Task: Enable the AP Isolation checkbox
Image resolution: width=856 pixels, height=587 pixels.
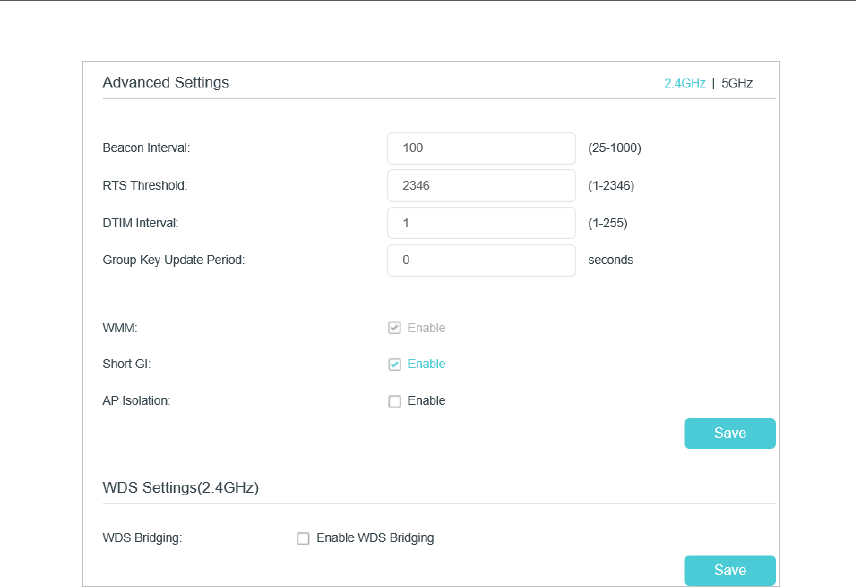Action: 395,401
